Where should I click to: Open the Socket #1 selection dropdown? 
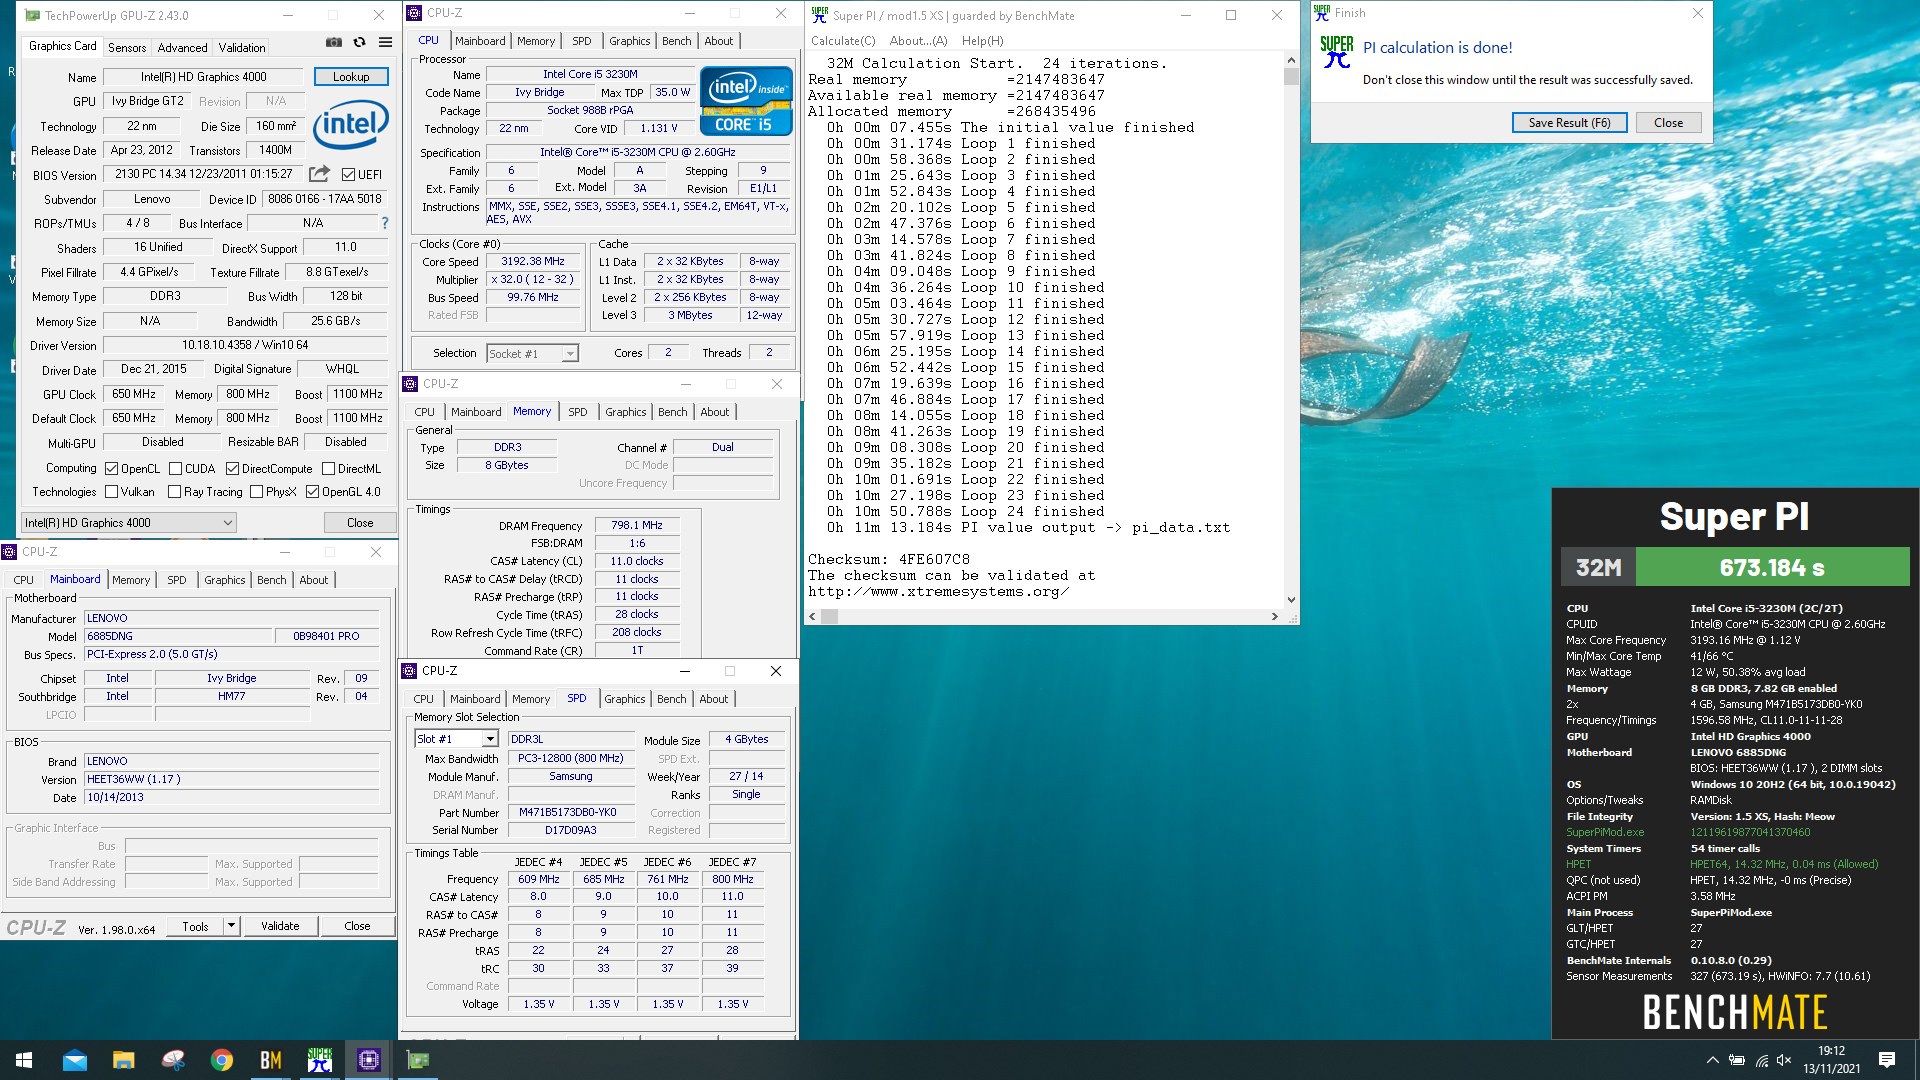532,353
